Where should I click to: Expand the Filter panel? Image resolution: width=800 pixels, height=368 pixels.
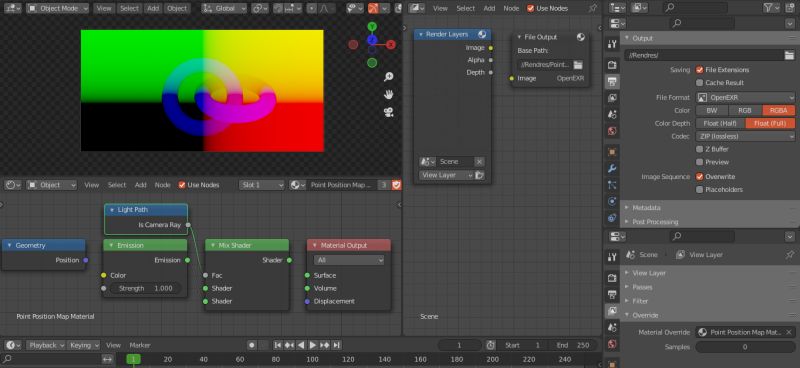pos(640,301)
